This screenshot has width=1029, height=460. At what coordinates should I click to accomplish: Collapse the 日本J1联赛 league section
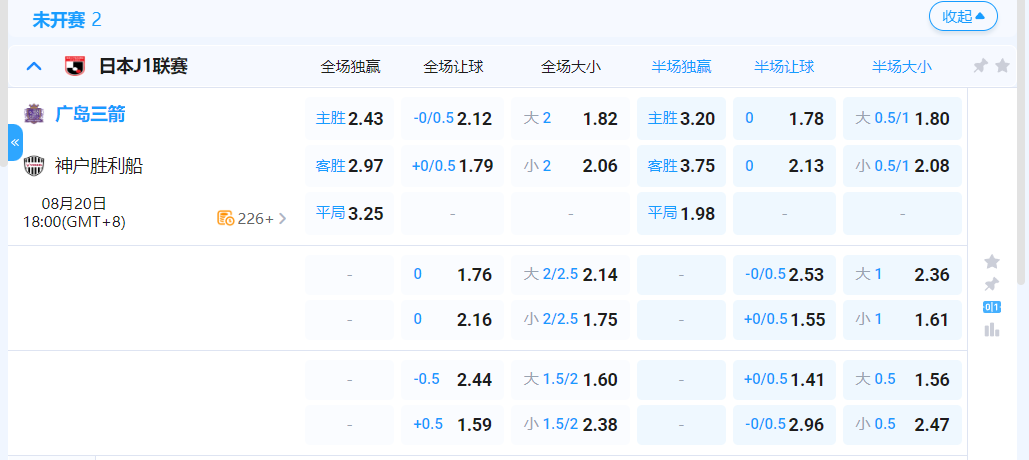(x=34, y=67)
